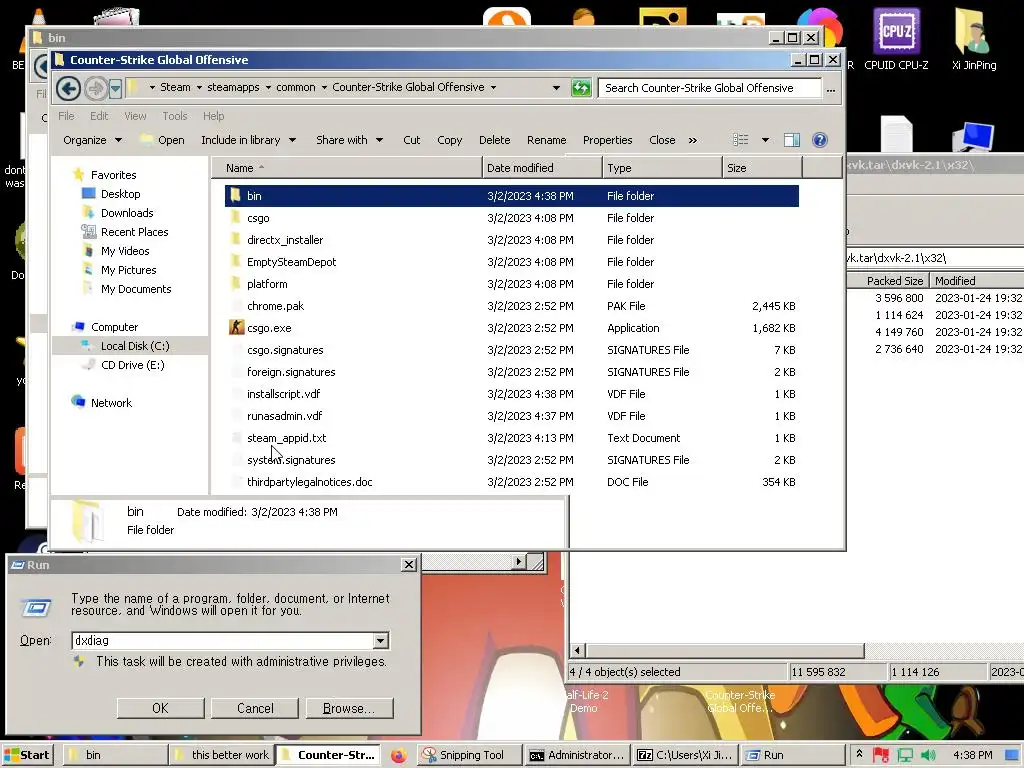Expand the address bar history dropdown
Image resolution: width=1024 pixels, height=768 pixels.
(x=556, y=88)
